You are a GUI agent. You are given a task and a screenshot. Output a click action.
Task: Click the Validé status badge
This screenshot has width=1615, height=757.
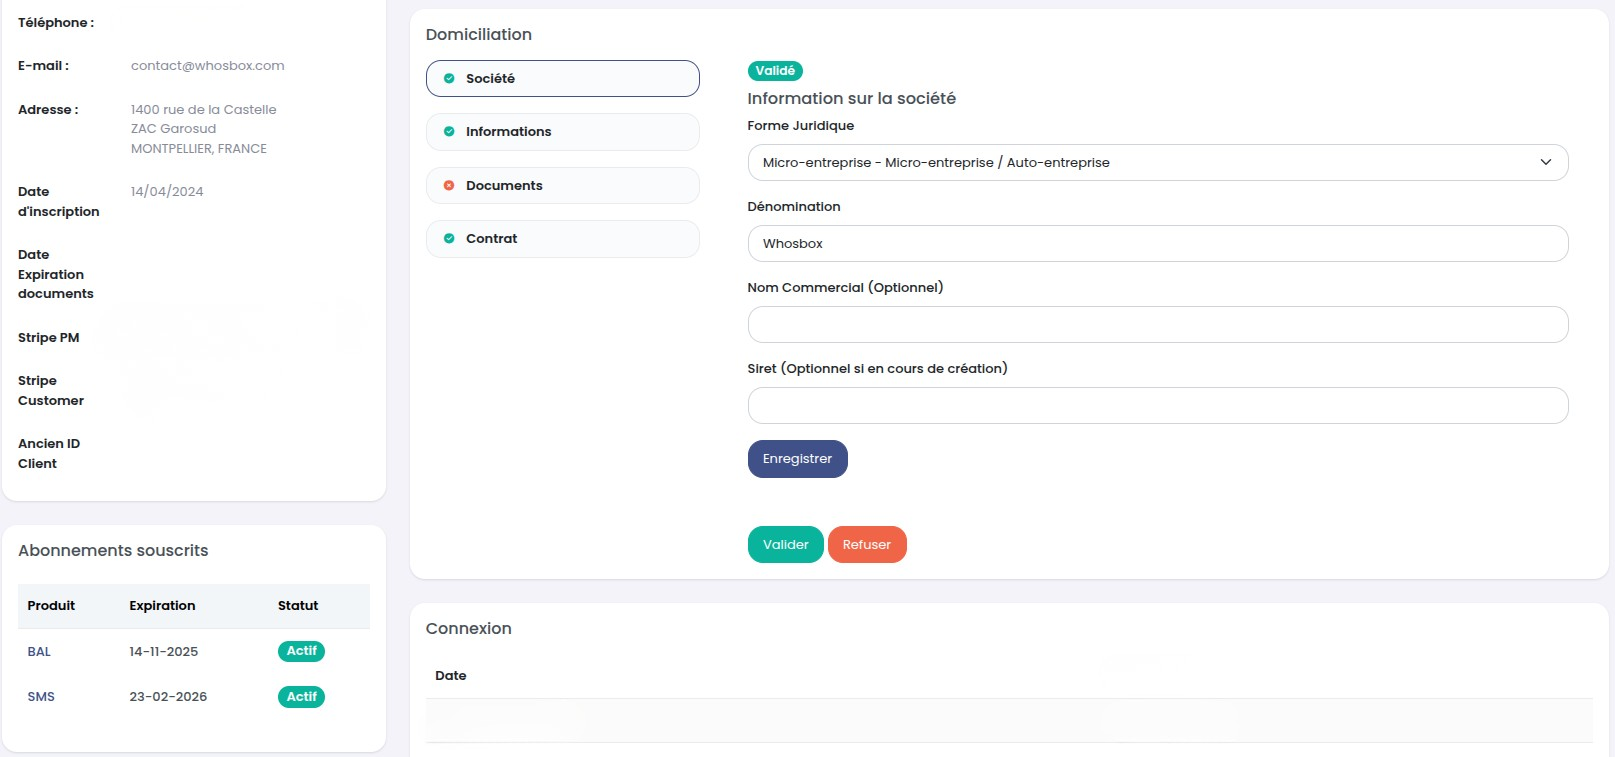click(775, 71)
